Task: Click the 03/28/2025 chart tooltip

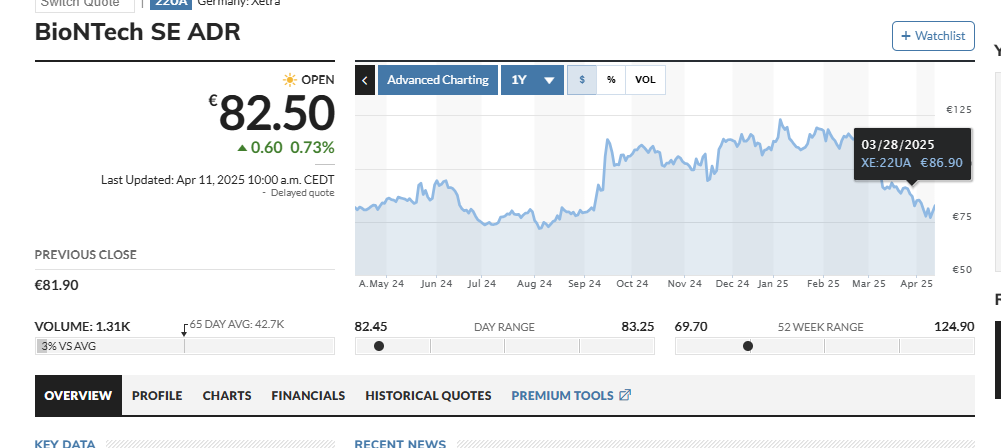Action: (912, 153)
